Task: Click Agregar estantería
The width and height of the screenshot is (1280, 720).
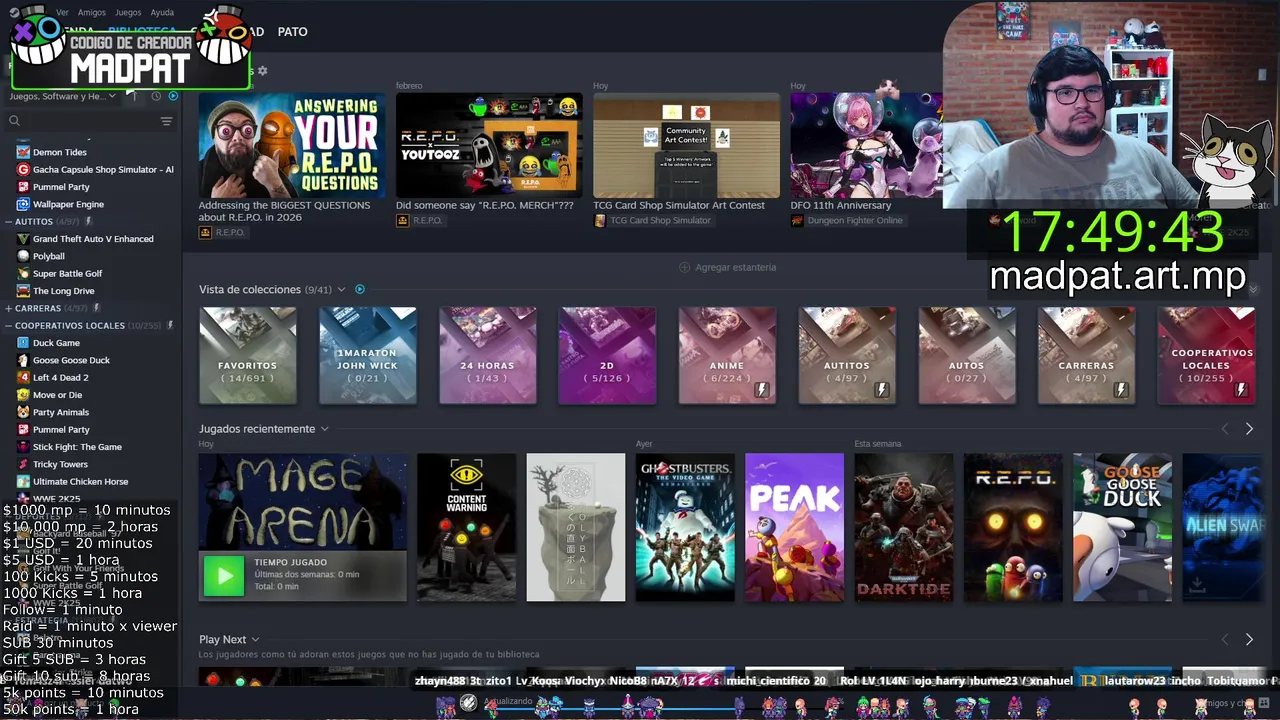Action: pos(728,267)
